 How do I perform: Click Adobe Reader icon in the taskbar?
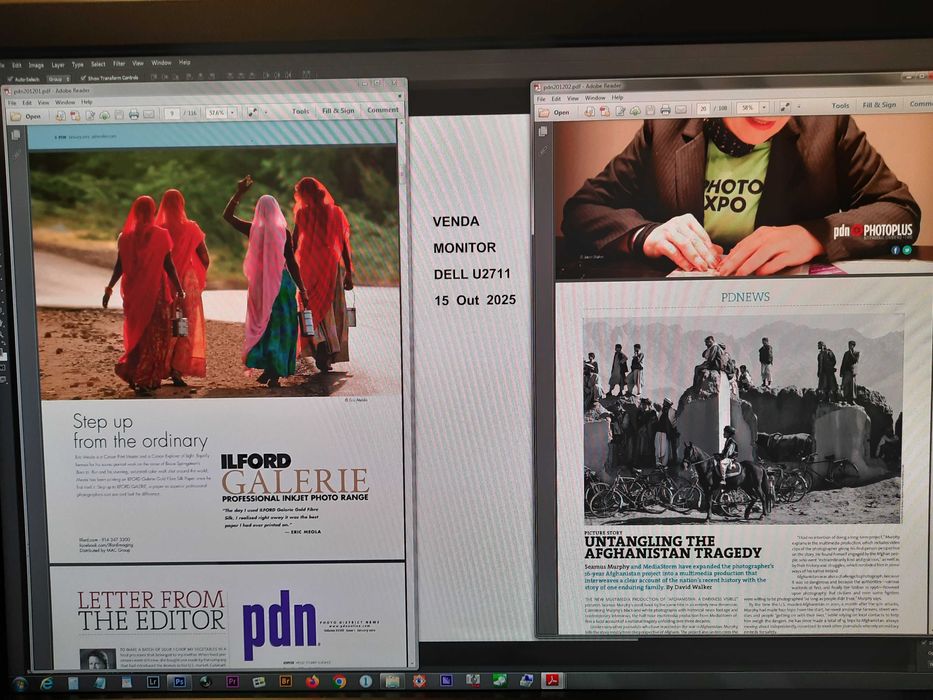(x=552, y=680)
